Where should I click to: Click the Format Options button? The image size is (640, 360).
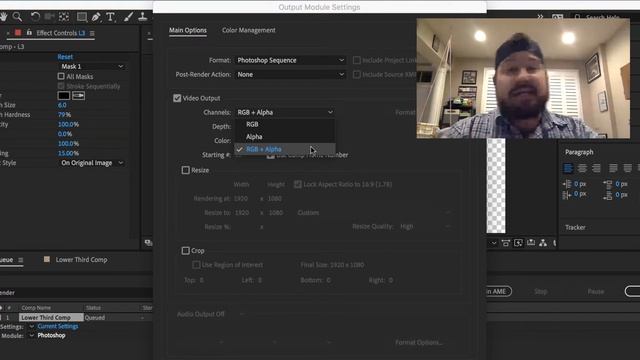[x=419, y=342]
